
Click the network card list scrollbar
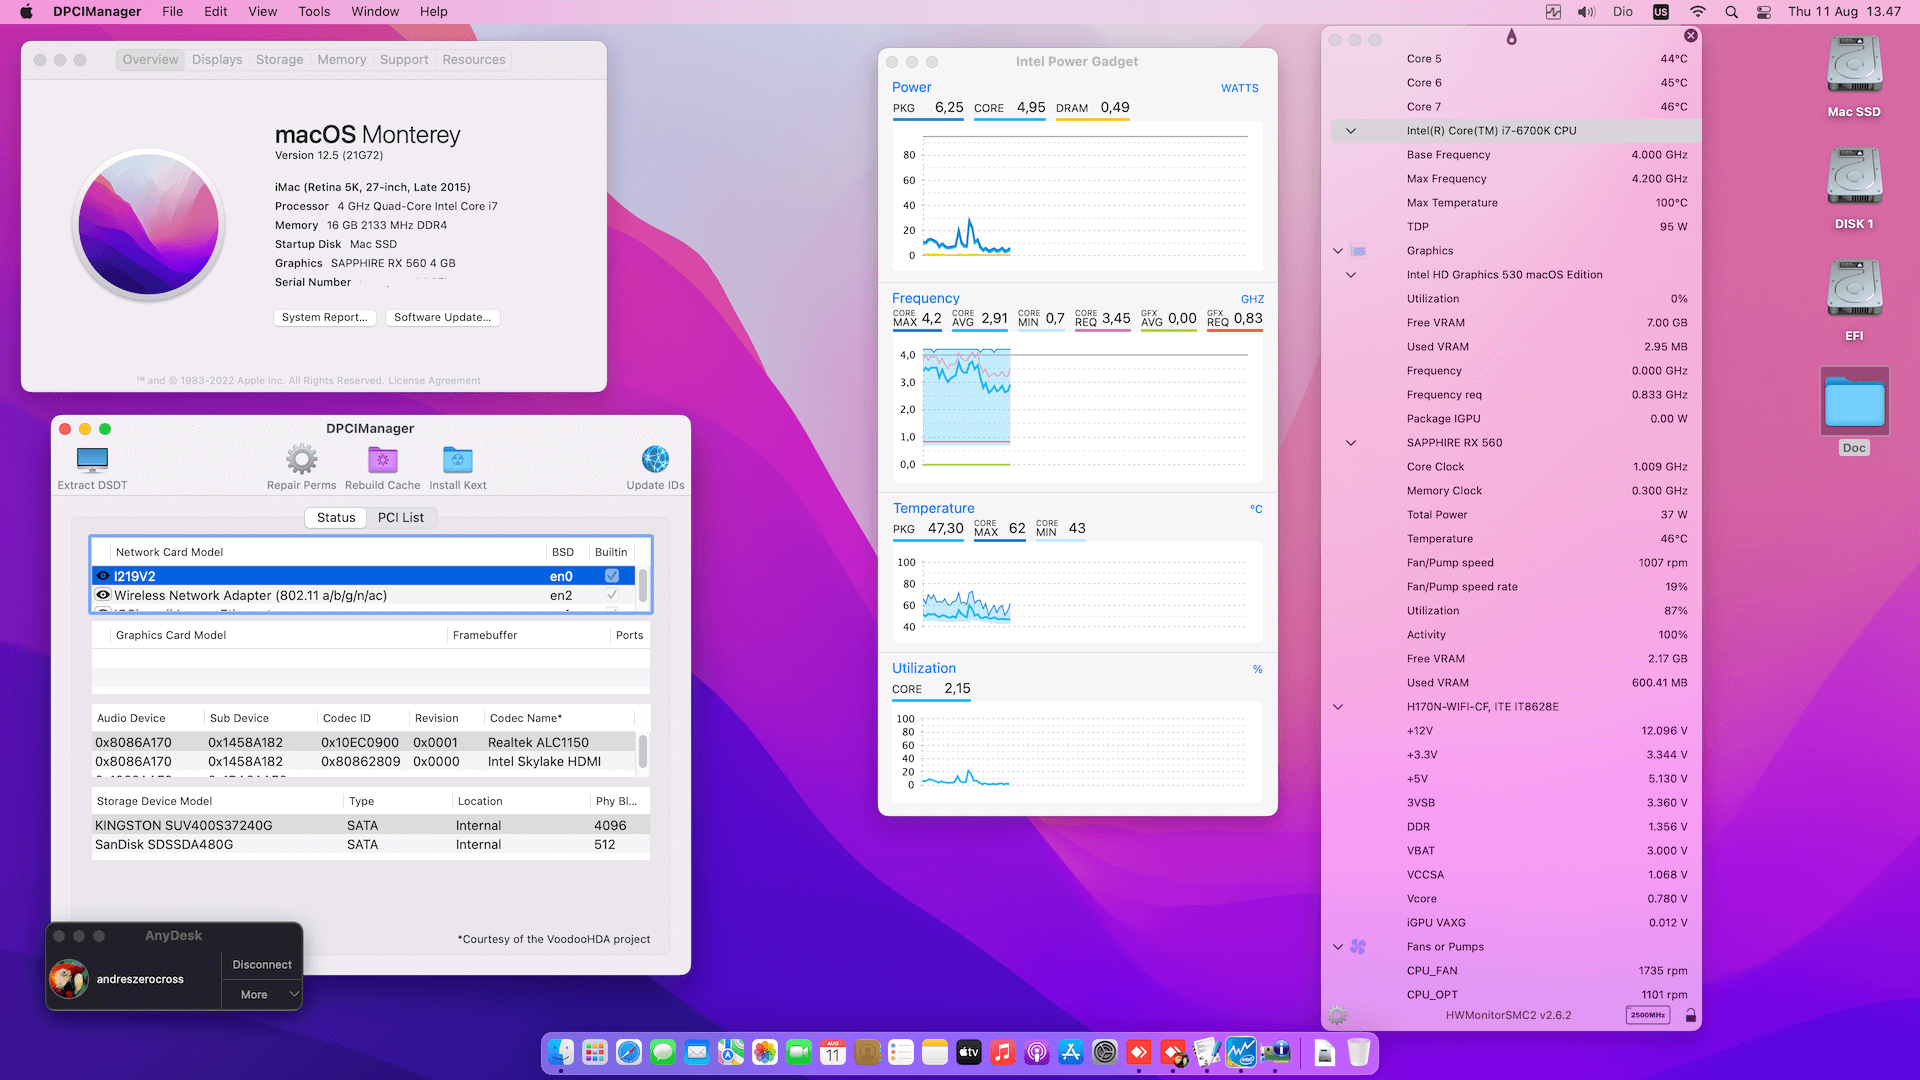click(x=643, y=585)
